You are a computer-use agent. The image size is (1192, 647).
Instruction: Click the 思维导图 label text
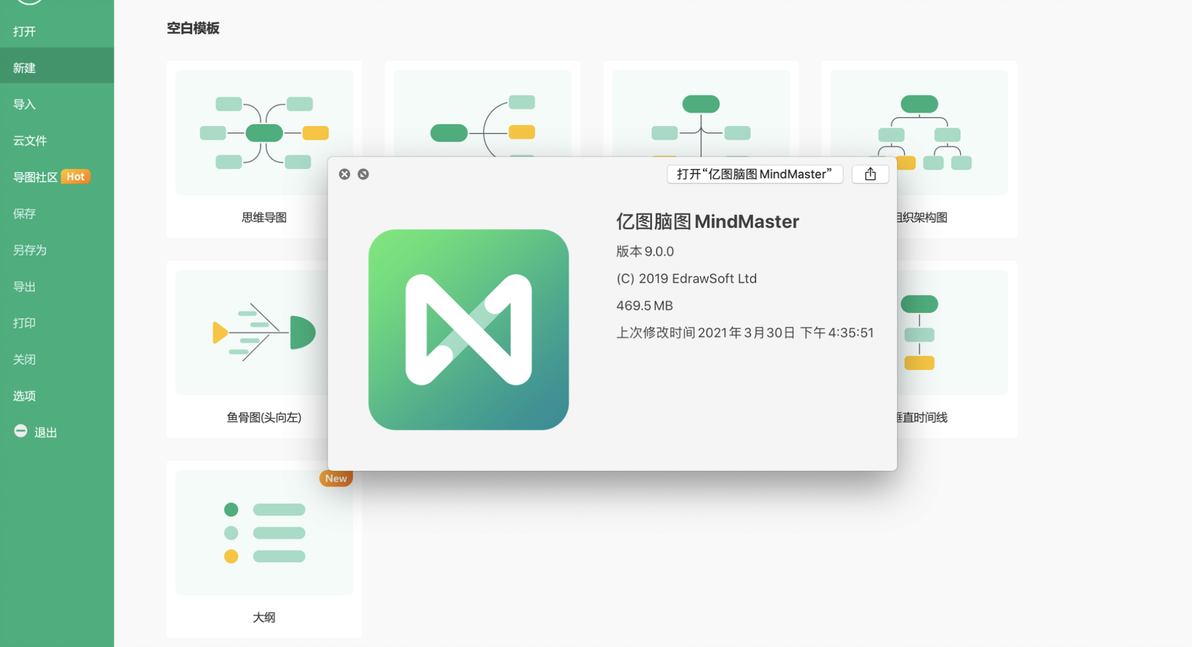point(264,217)
